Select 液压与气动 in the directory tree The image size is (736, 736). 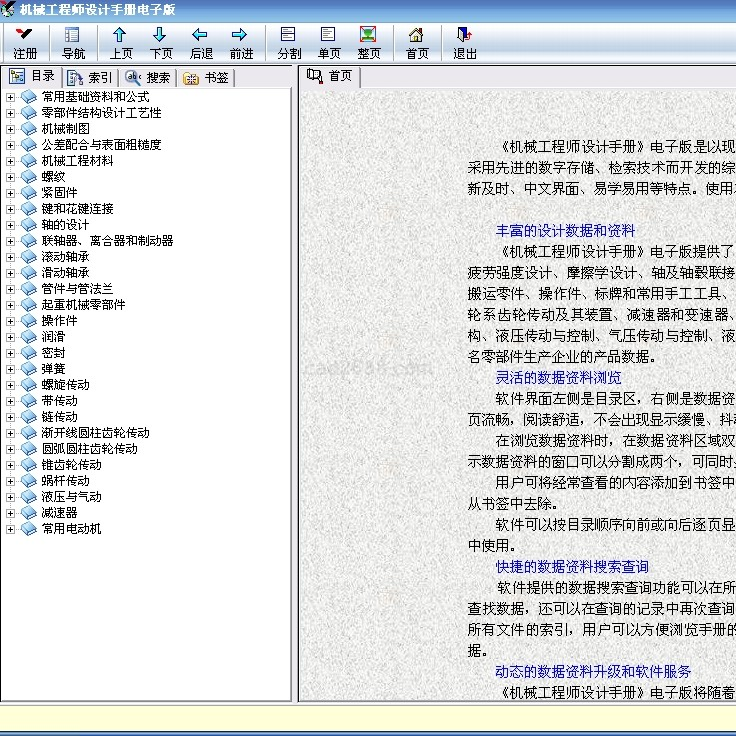point(71,497)
